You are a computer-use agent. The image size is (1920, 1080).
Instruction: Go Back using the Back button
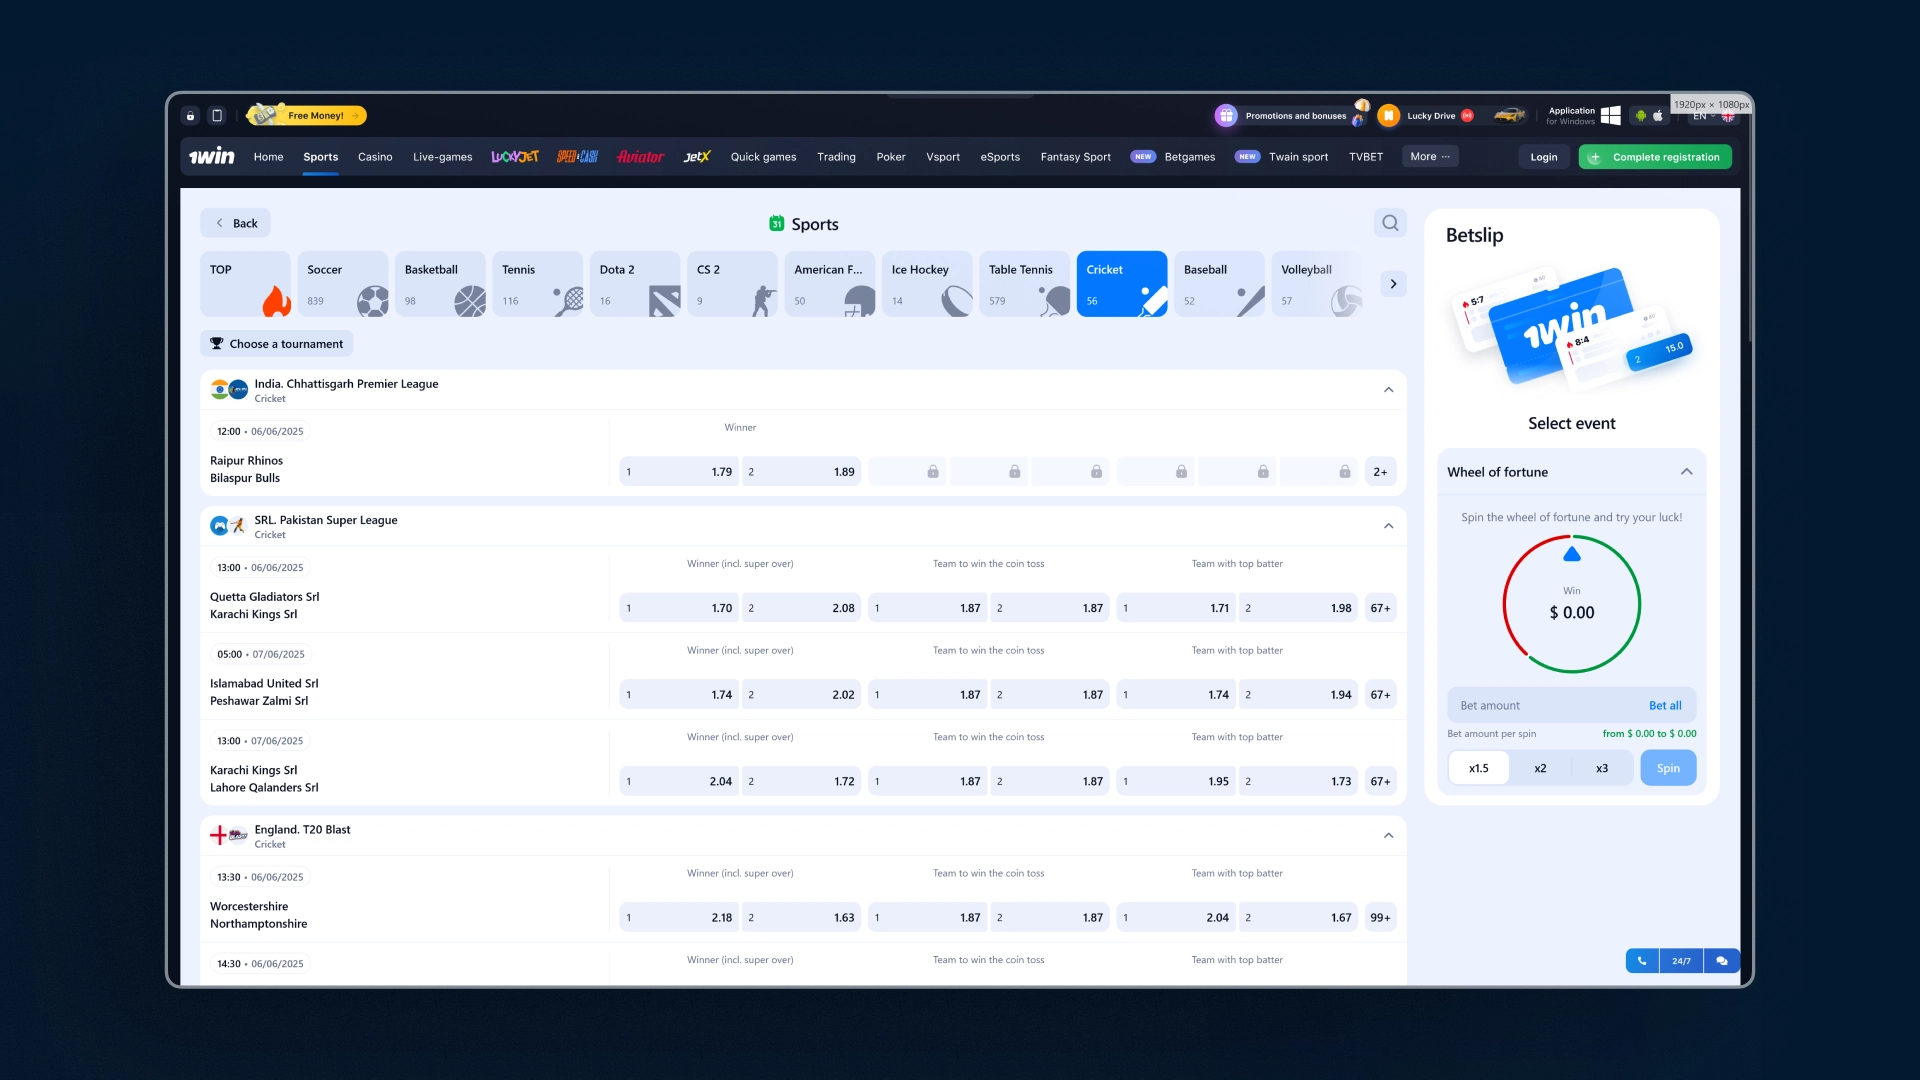point(235,223)
